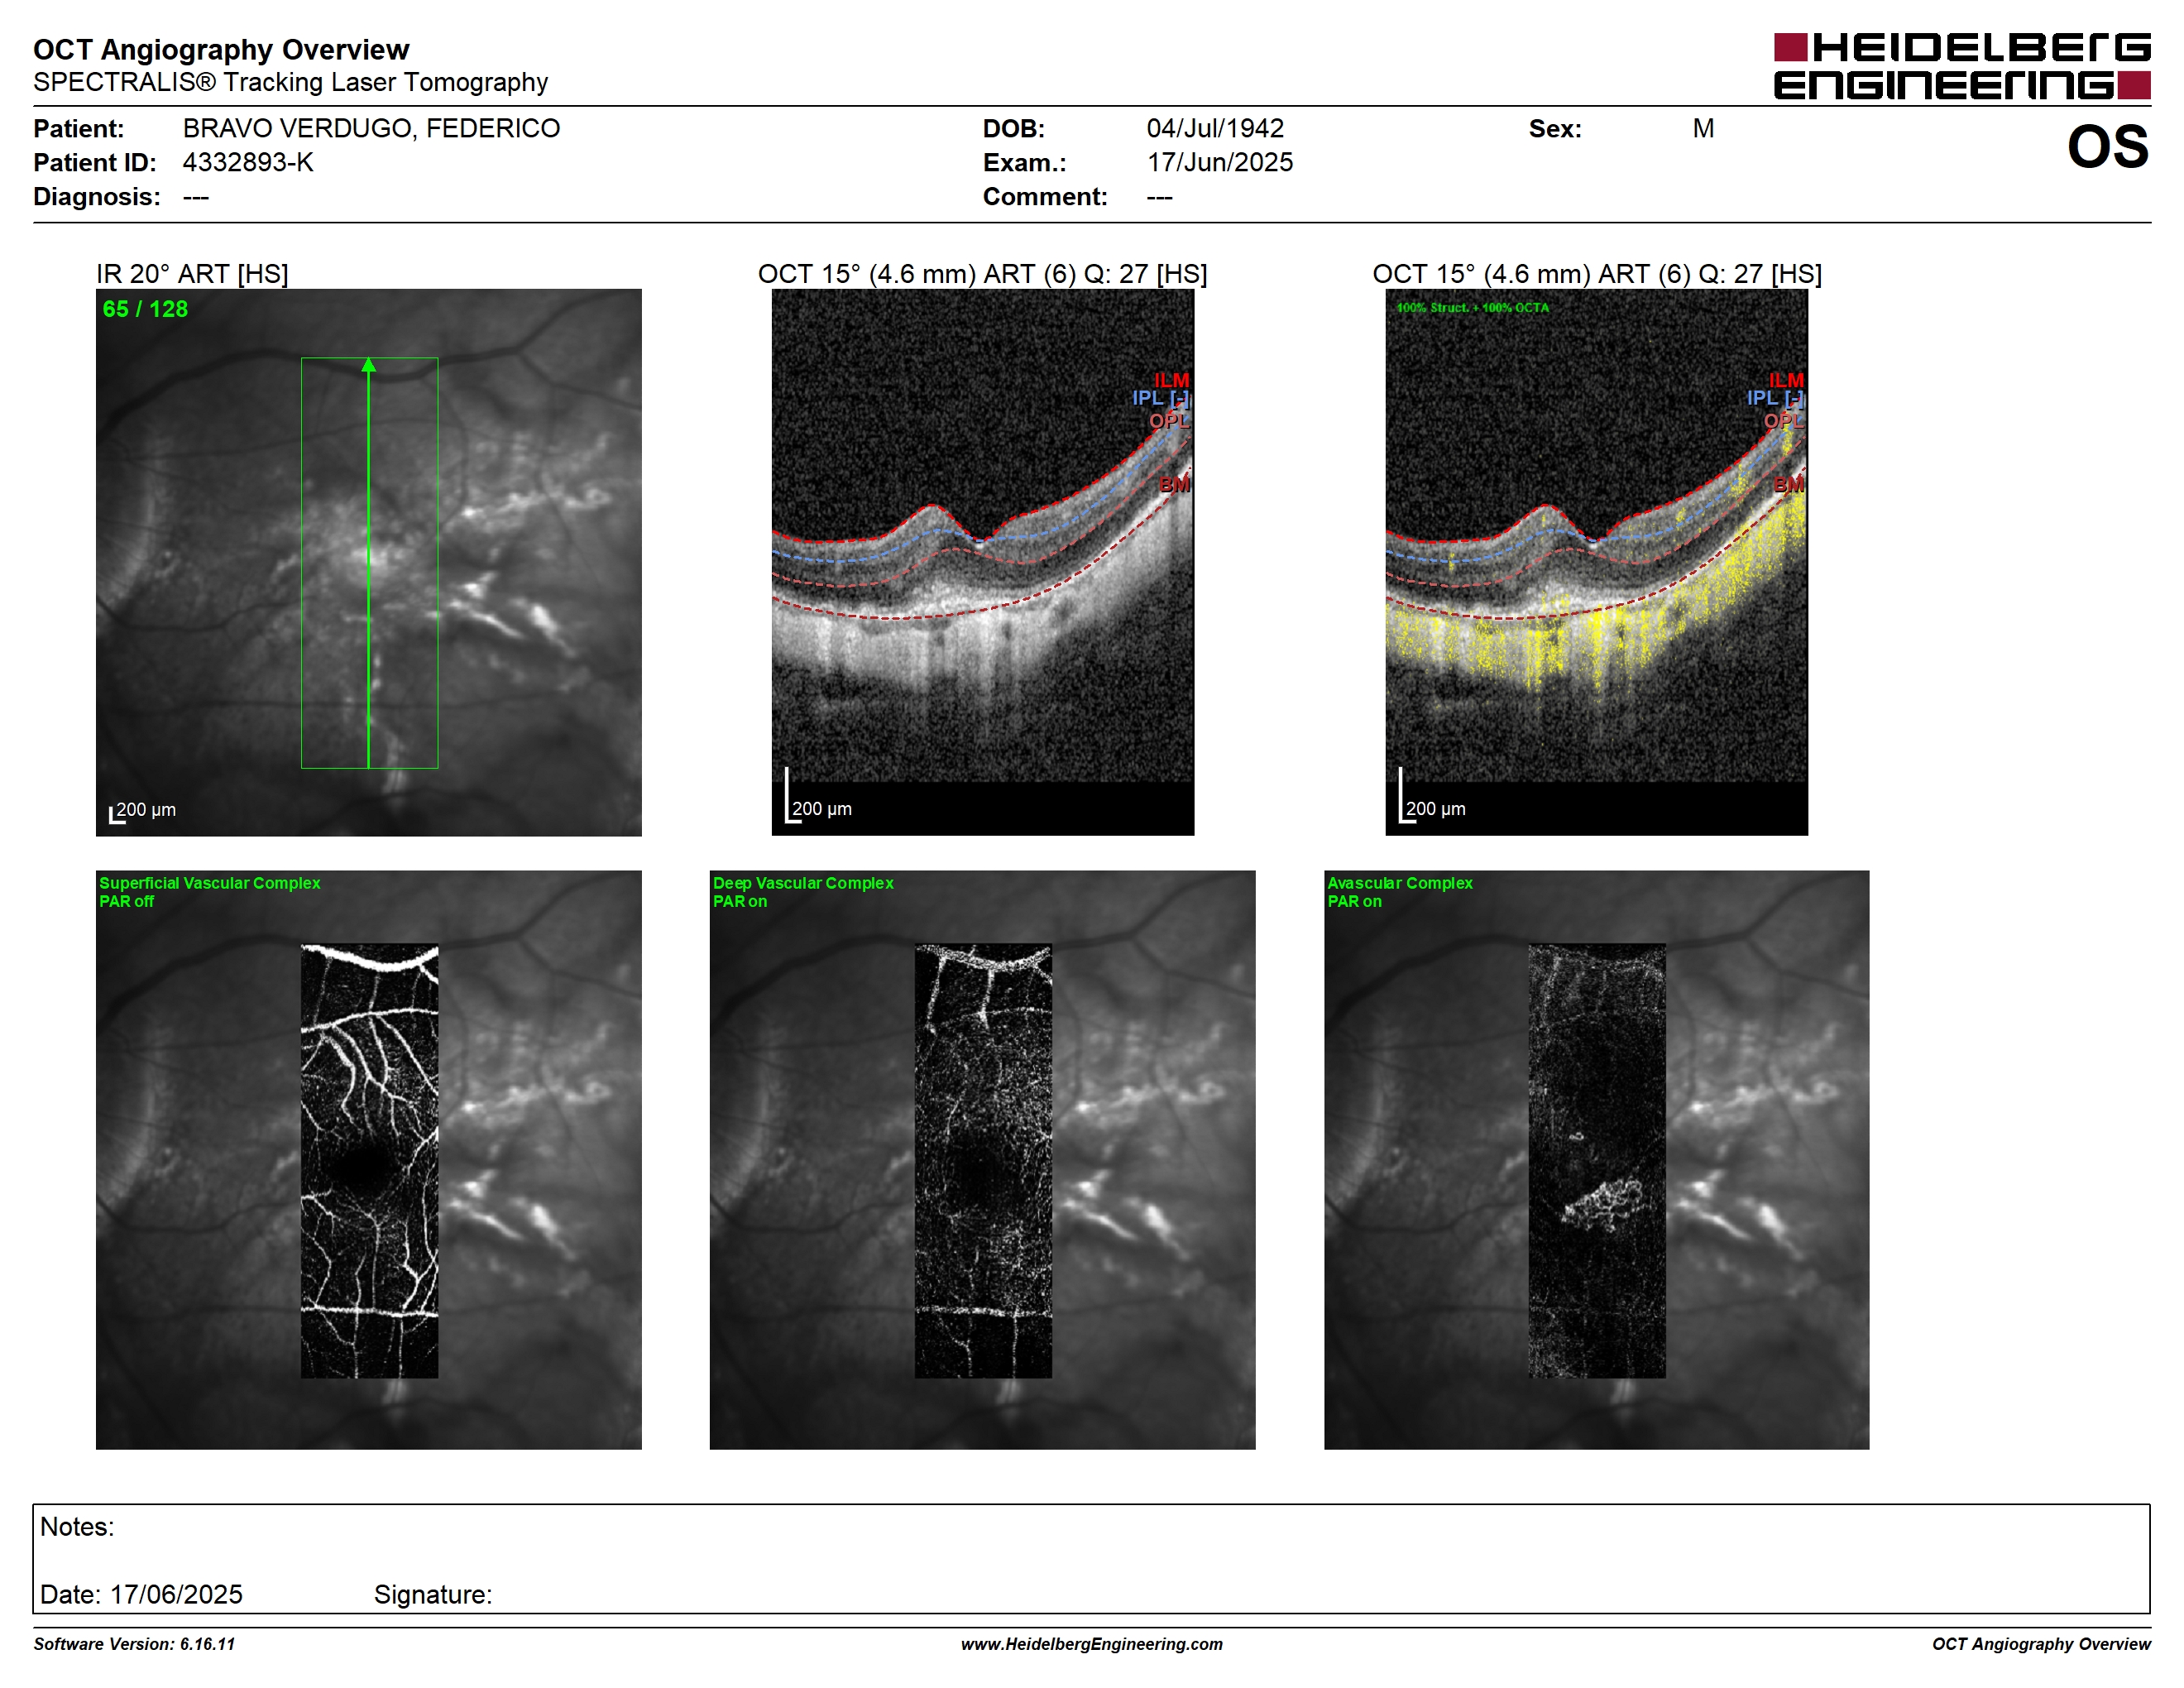Click the 'Comment:' field label
Screen dimensions: 2184x1688
[x=1045, y=196]
